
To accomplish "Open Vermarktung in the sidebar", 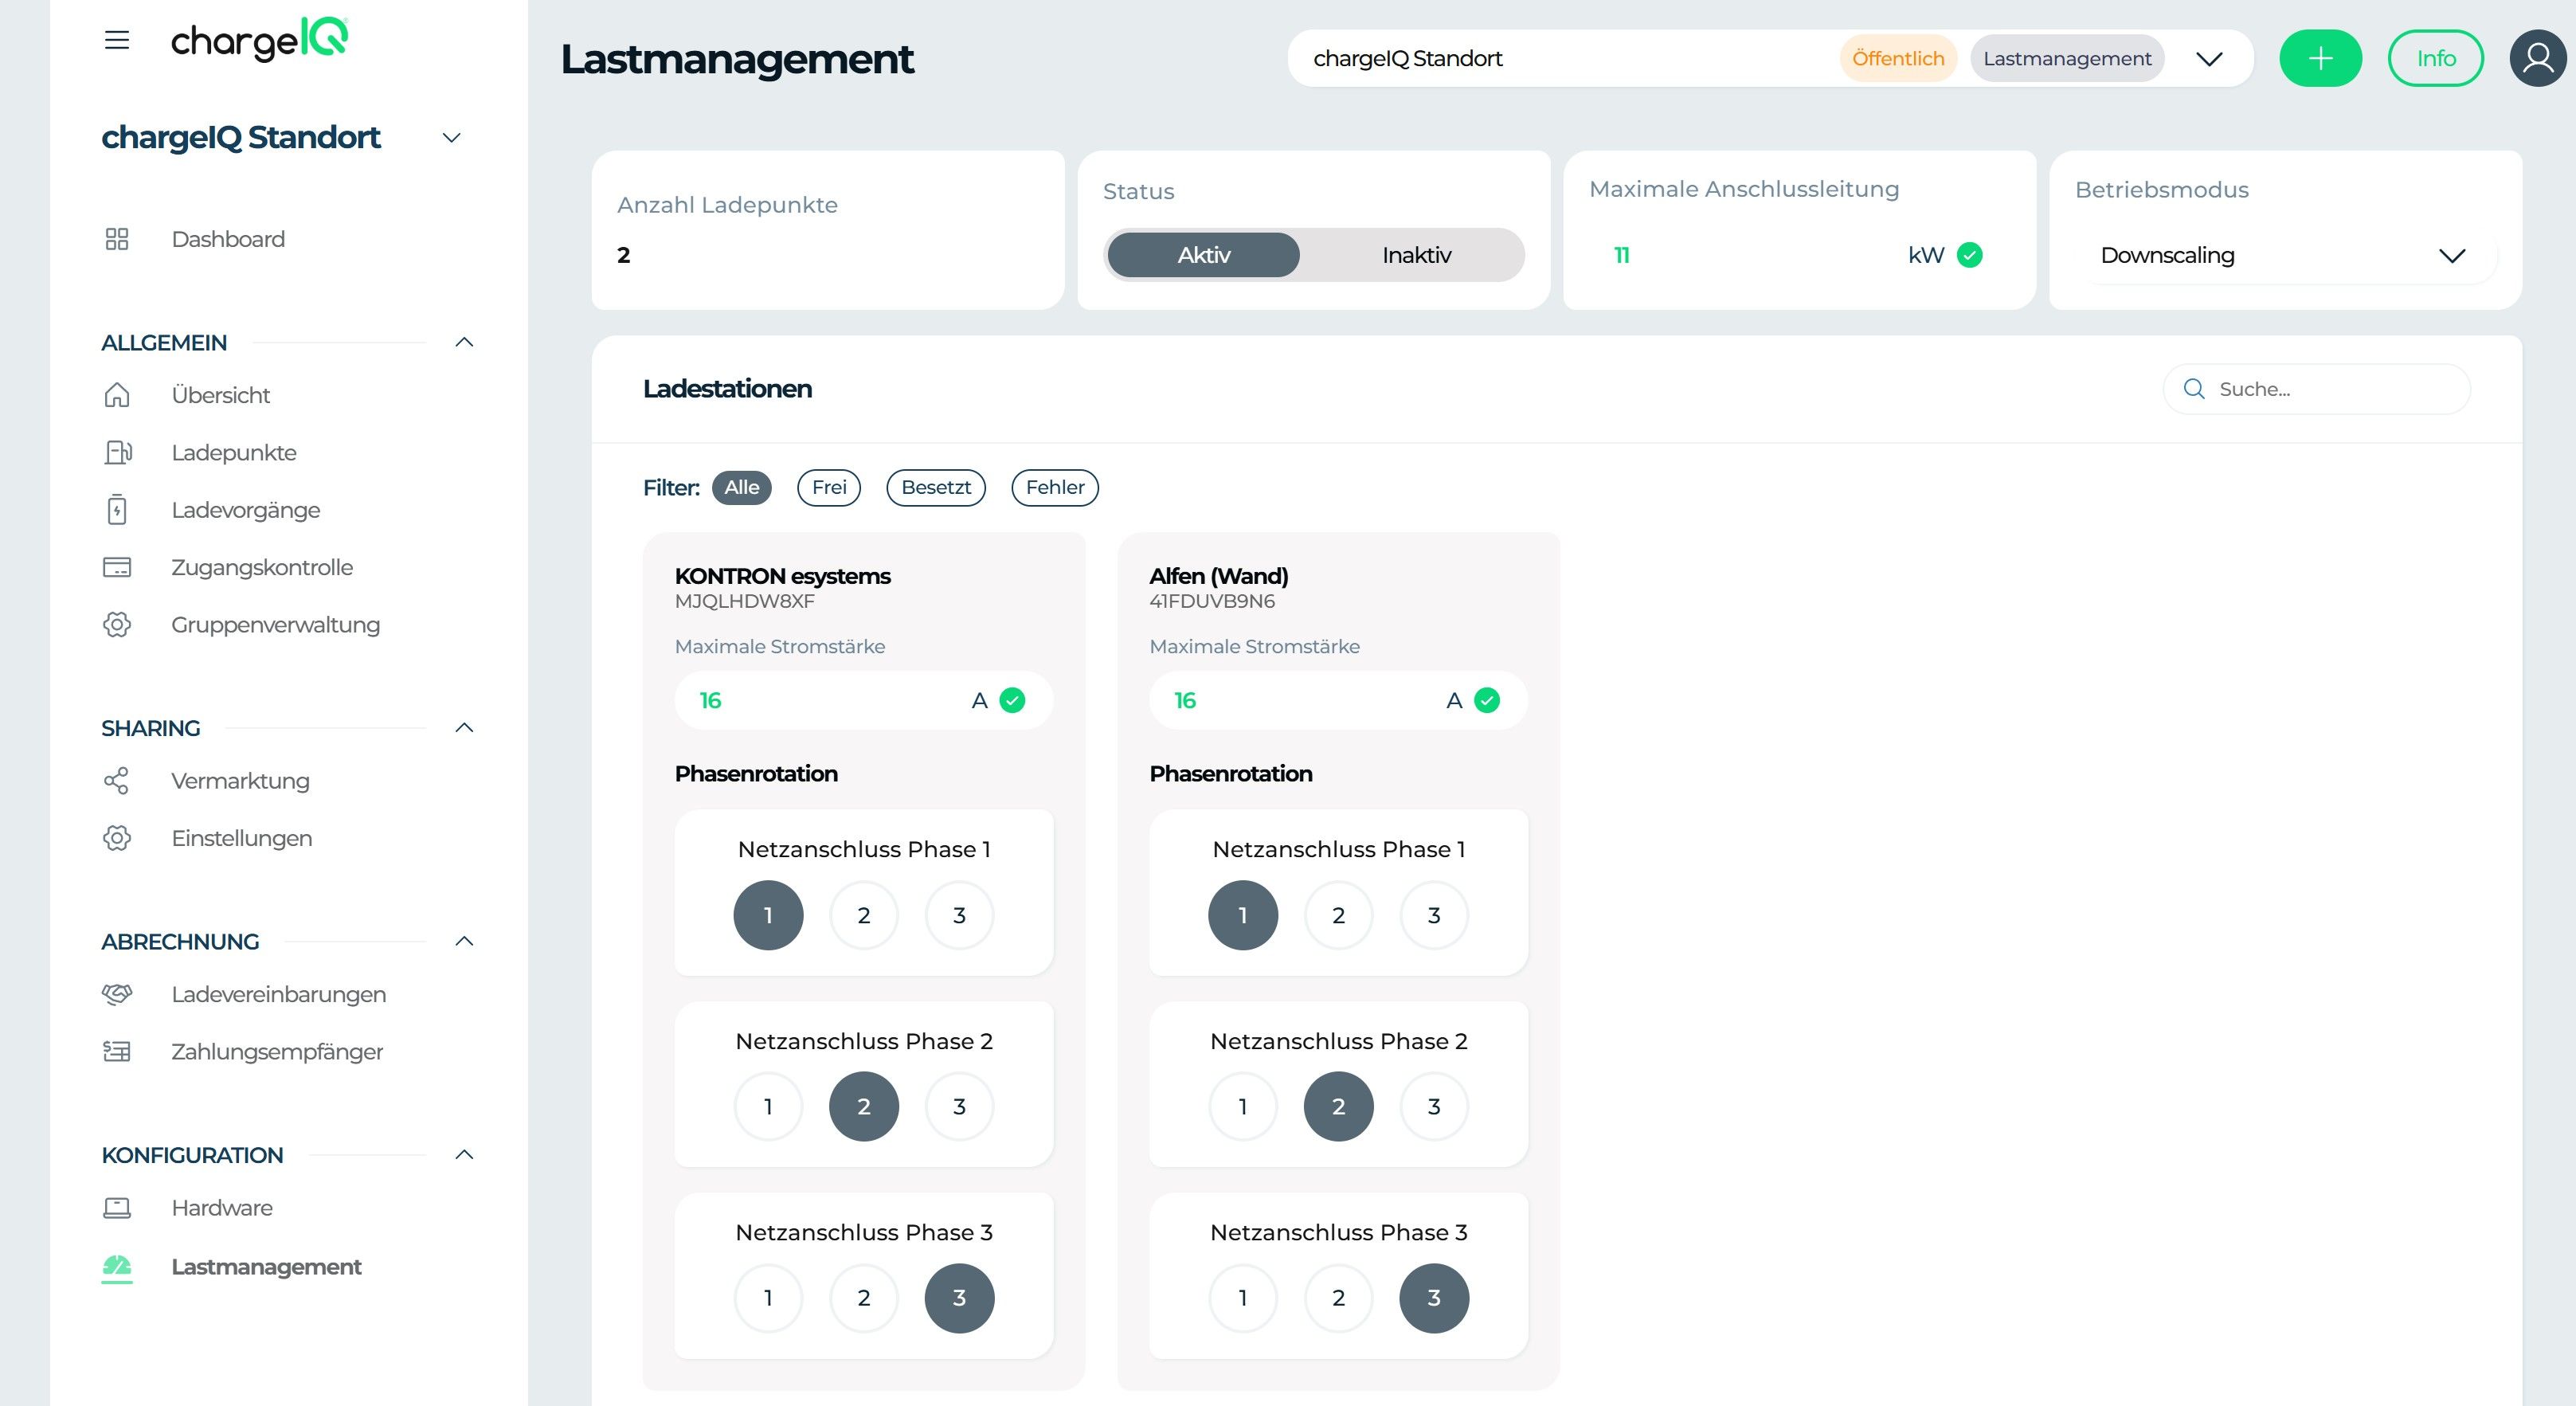I will 240,781.
